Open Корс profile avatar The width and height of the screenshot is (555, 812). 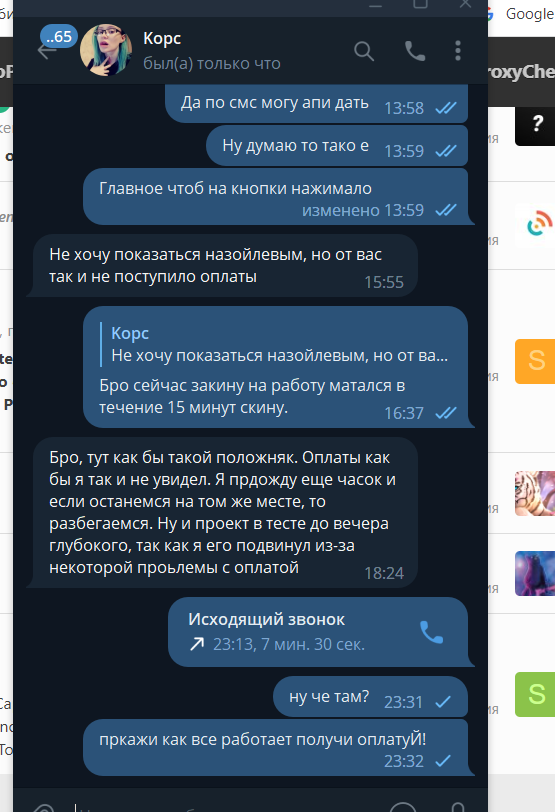click(x=106, y=50)
